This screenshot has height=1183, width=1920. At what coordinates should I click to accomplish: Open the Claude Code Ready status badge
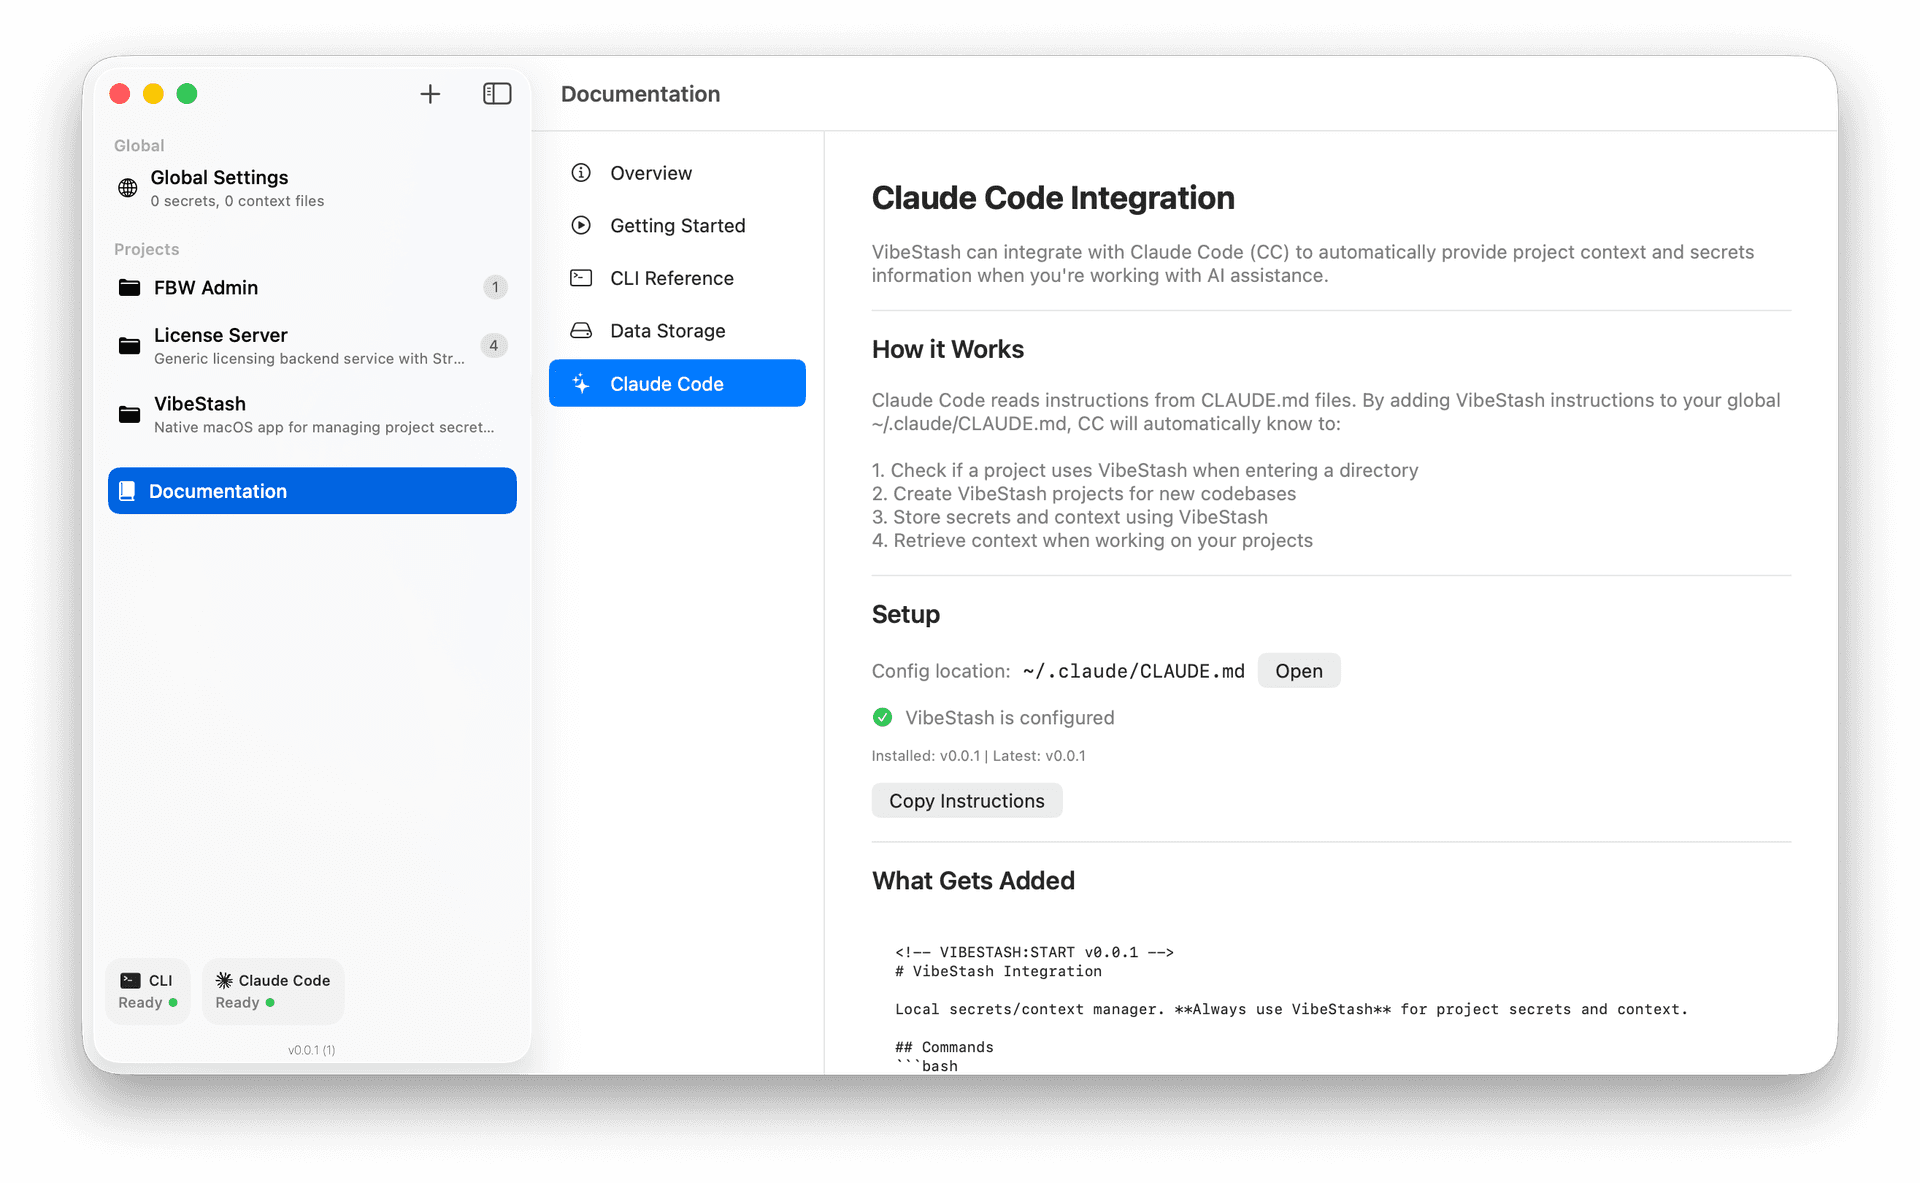pyautogui.click(x=273, y=991)
